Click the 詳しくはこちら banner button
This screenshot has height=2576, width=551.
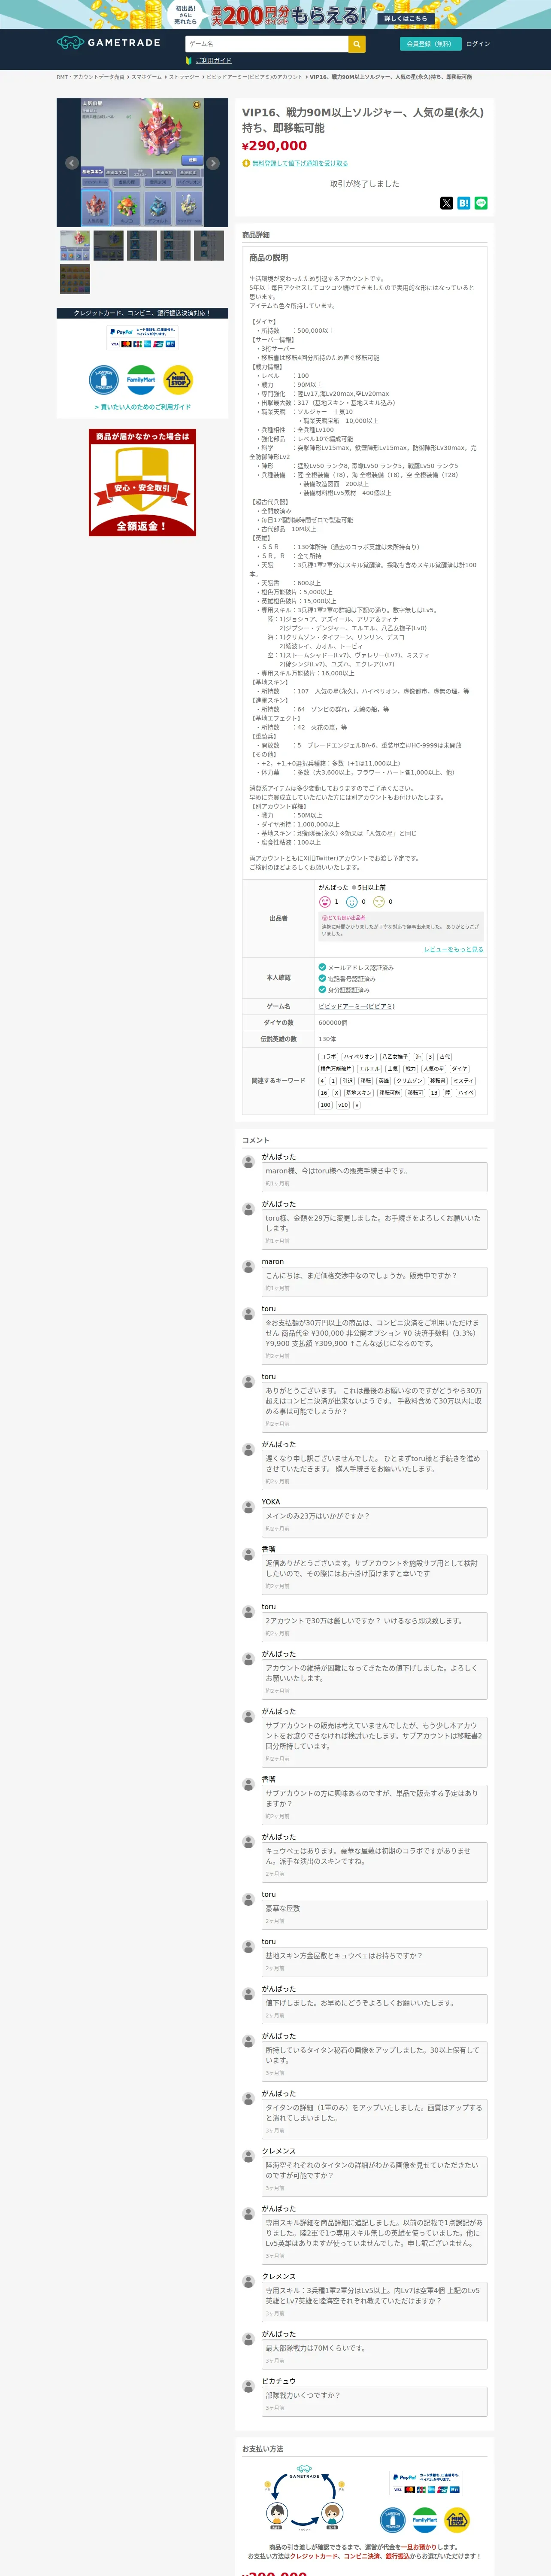[405, 17]
